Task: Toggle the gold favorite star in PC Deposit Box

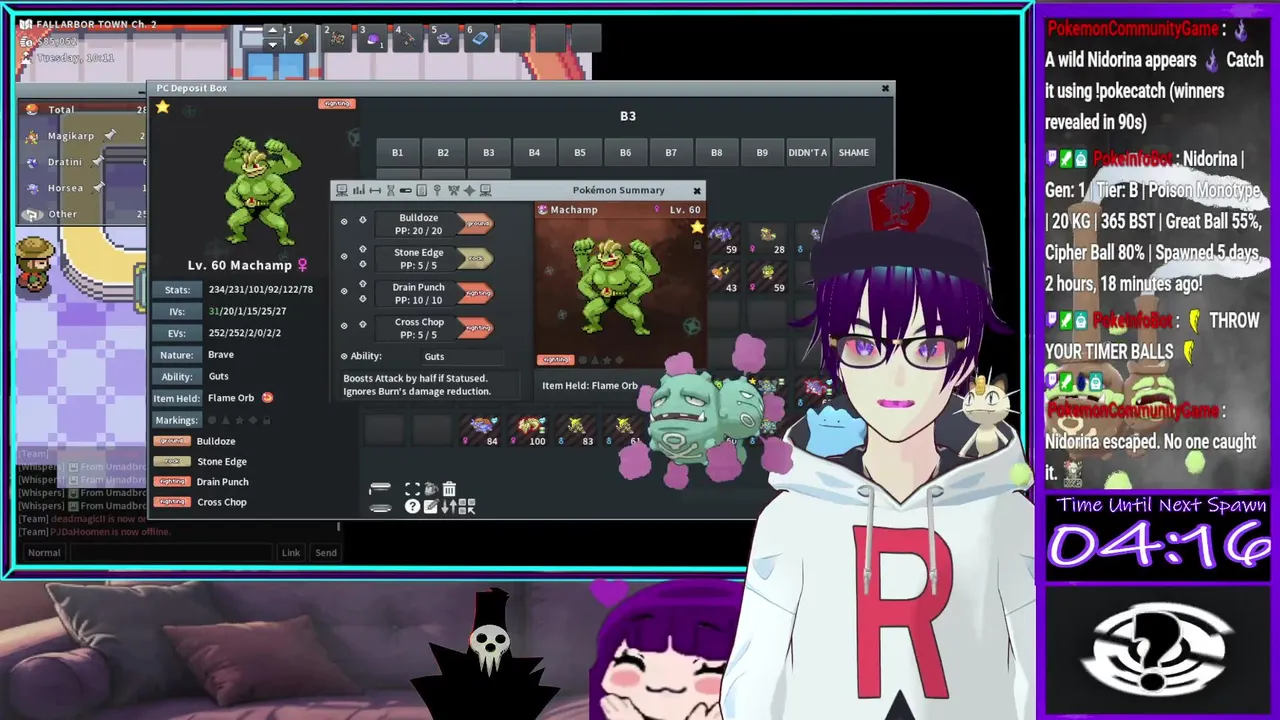Action: point(163,107)
